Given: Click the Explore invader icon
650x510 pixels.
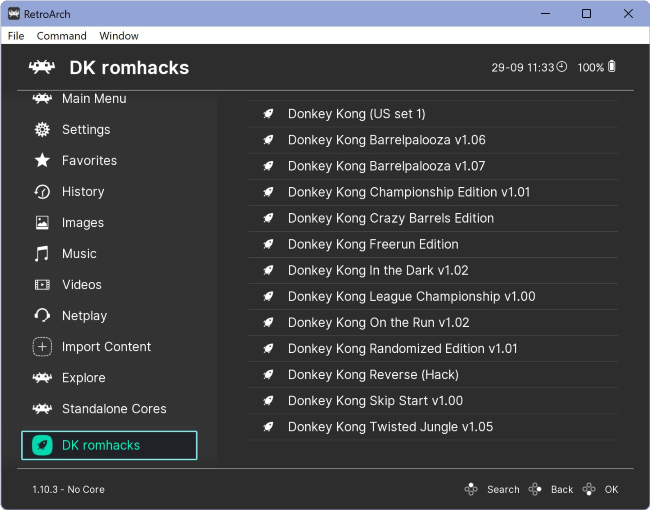Looking at the screenshot, I should click(x=42, y=378).
